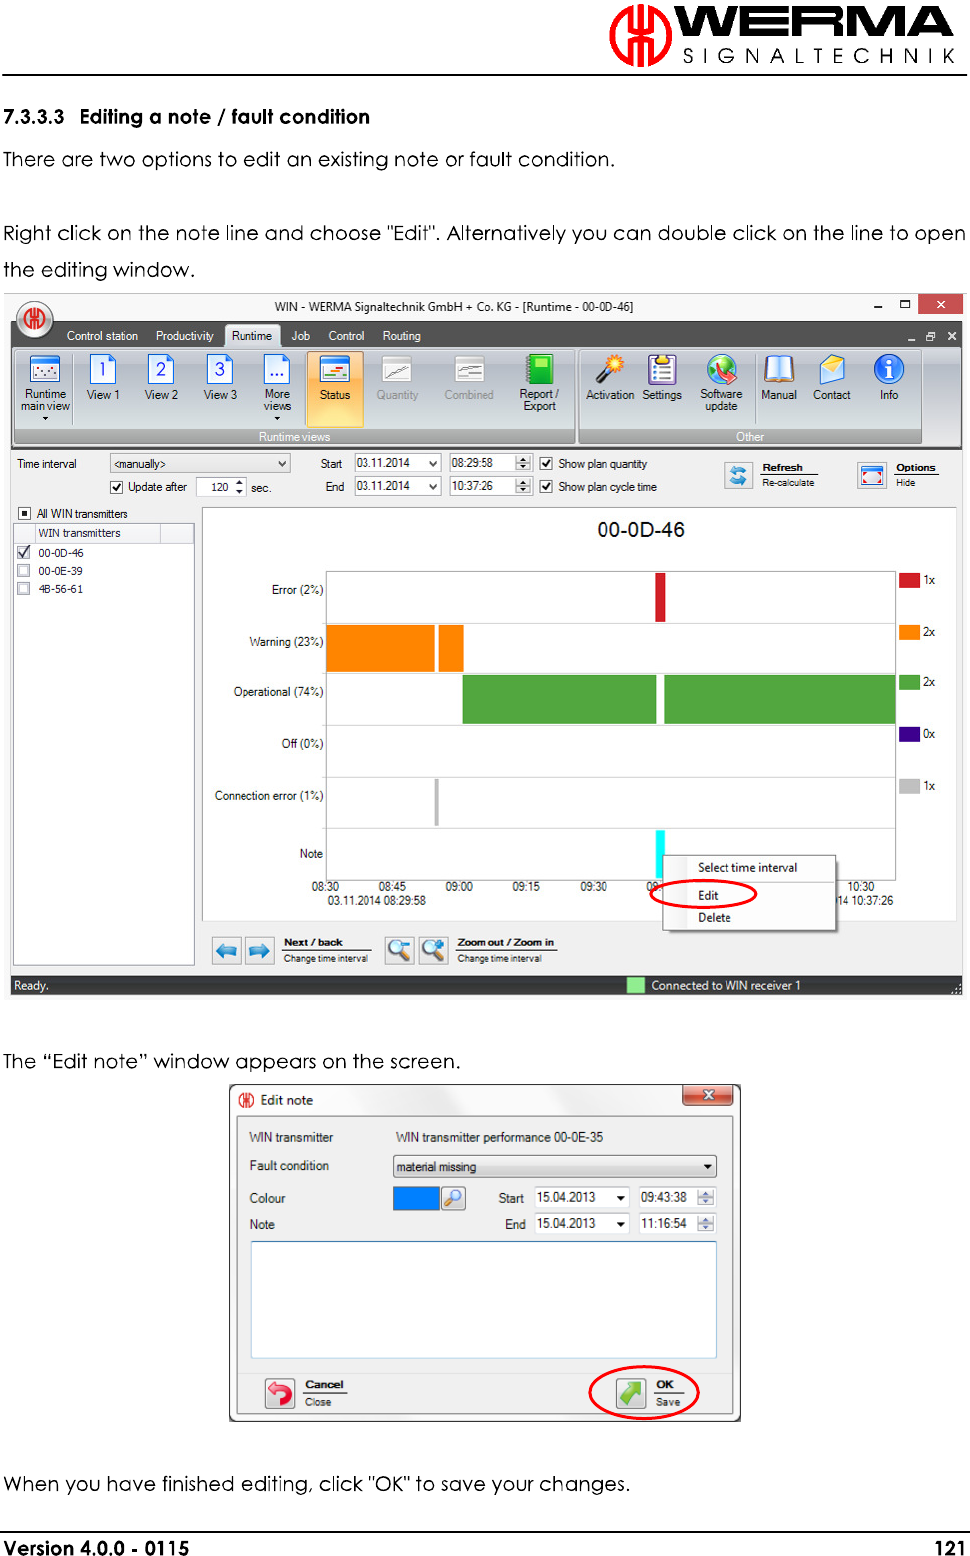Click the Options hide icon
The image size is (970, 1556).
coord(873,476)
